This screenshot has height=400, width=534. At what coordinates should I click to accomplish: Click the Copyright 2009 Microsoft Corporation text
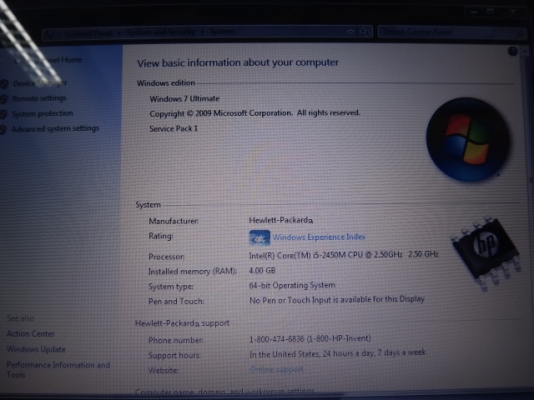(x=255, y=113)
